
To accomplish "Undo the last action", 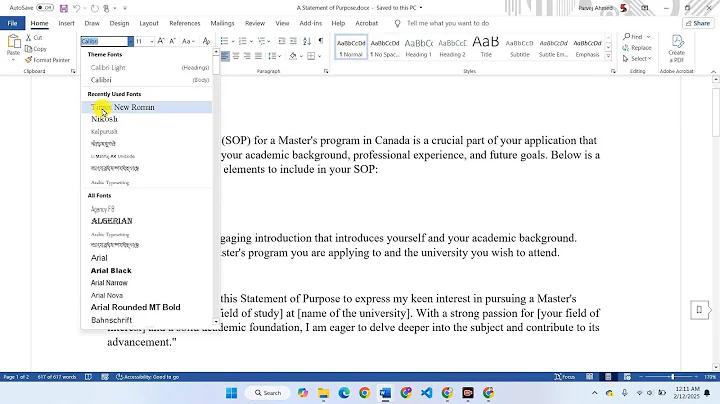I will (x=77, y=8).
